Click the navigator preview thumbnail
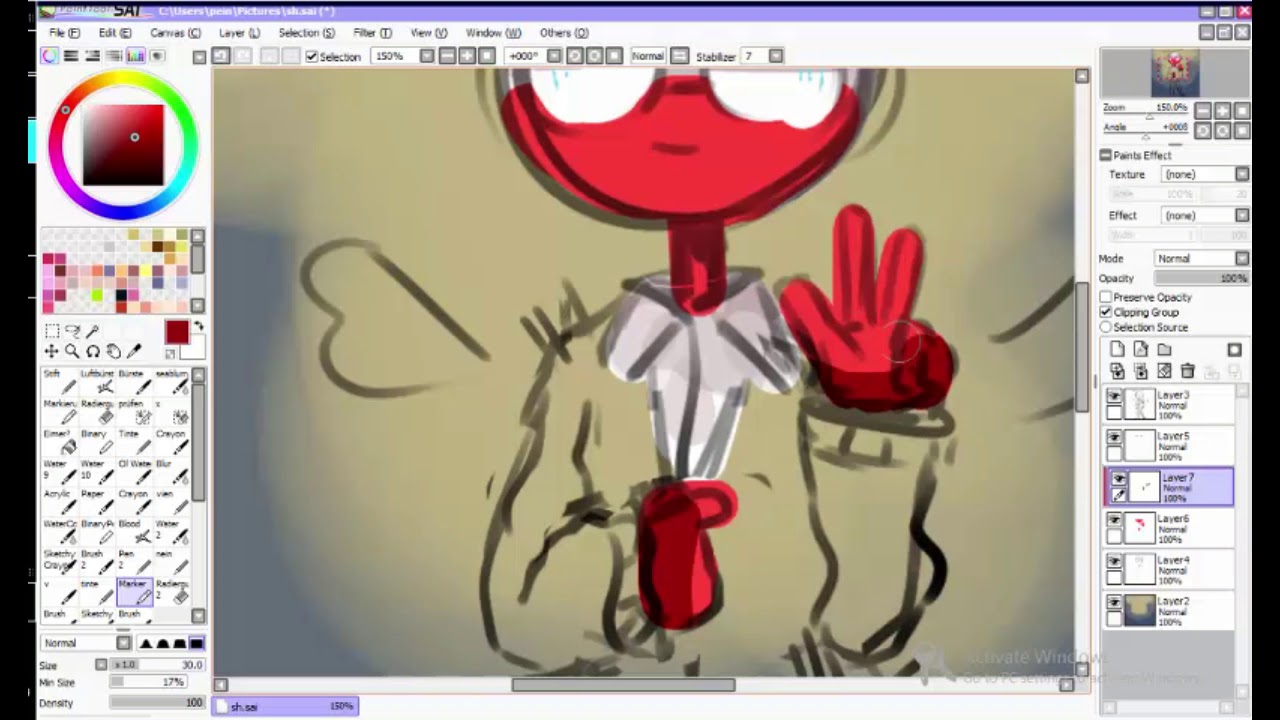Screen dimensions: 1280x720 [x=1175, y=74]
